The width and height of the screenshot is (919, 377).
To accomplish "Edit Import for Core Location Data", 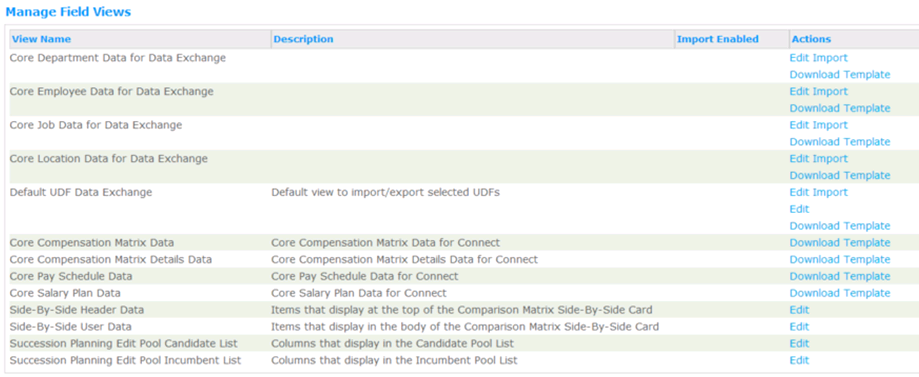I will point(818,159).
